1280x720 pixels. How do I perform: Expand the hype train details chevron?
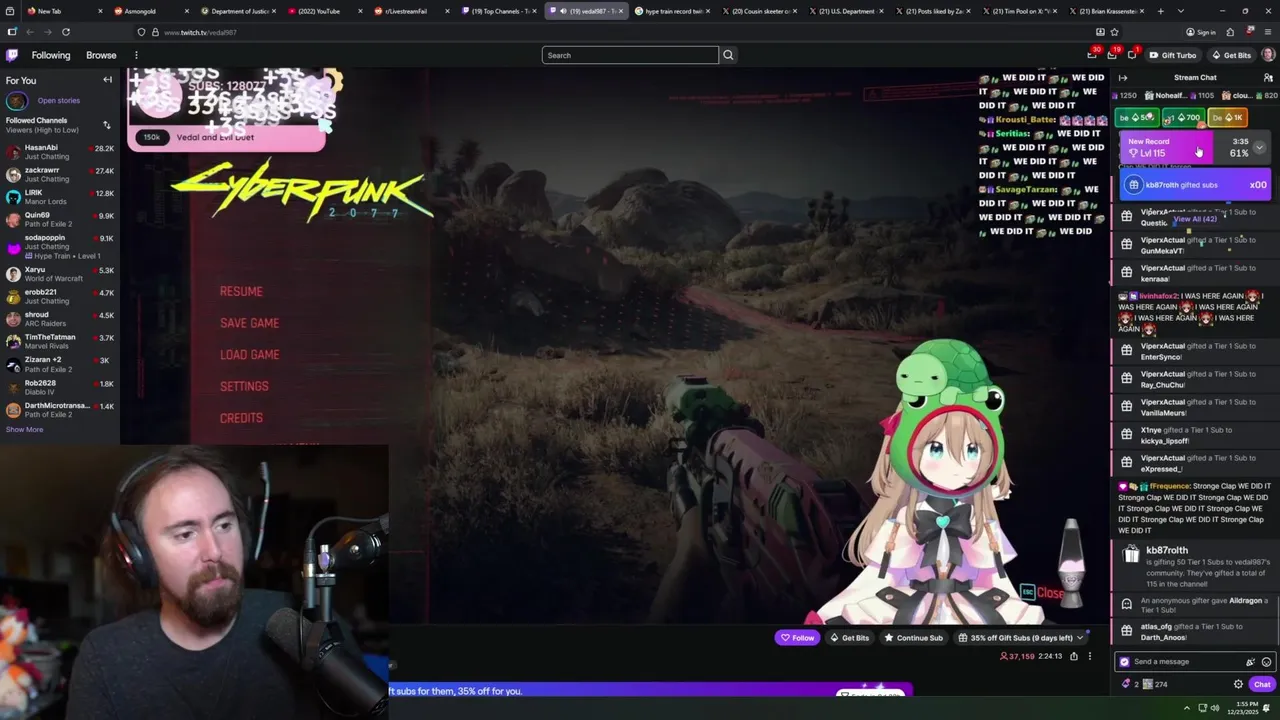tap(1259, 148)
